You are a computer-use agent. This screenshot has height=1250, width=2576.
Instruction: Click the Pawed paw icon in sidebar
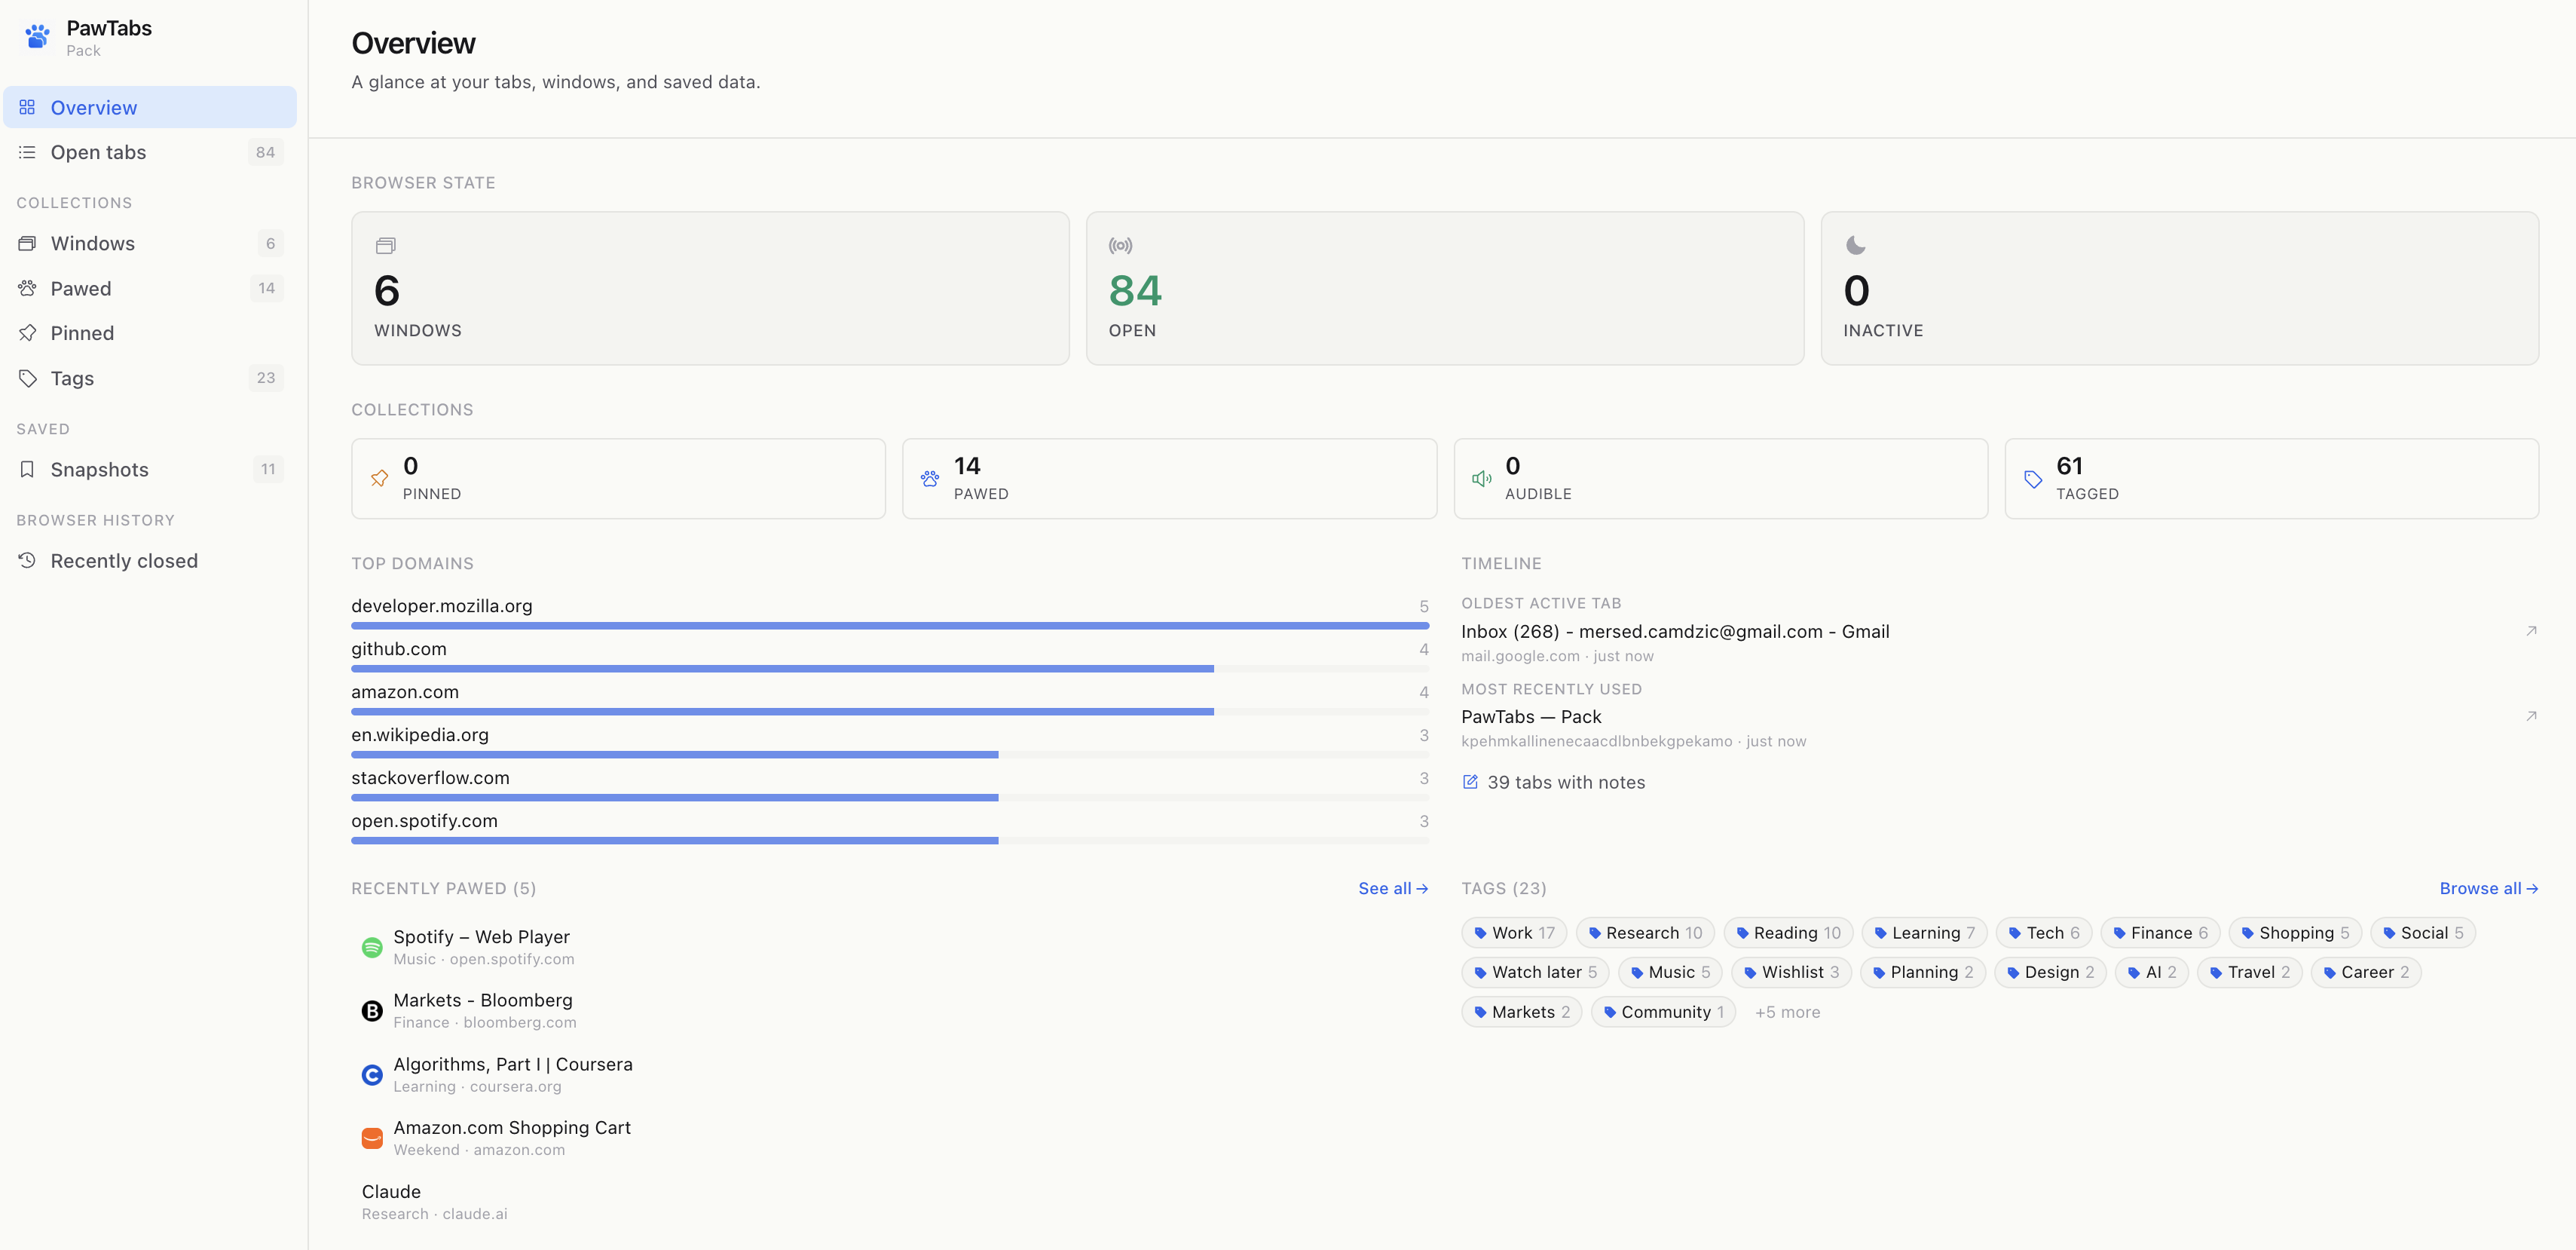pos(27,288)
